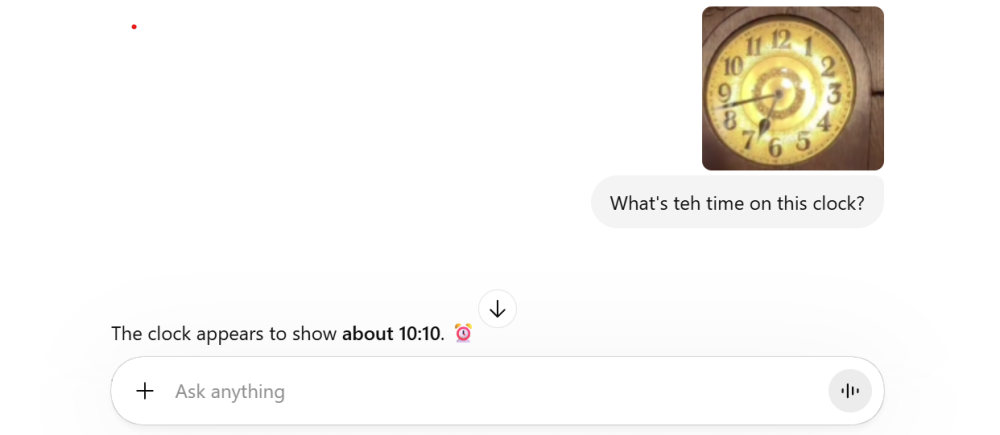Click the "What's teh time" message bubble

(737, 203)
